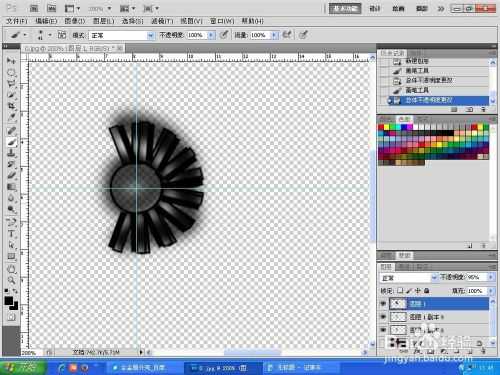500x375 pixels.
Task: Pick the yellow swatch in 色板 panel
Action: click(x=387, y=127)
